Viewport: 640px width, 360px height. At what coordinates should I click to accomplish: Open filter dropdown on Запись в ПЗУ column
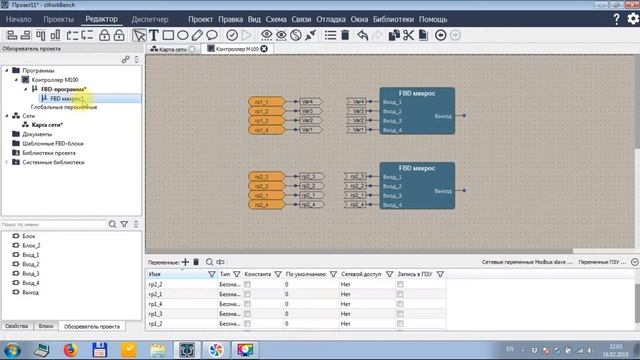(440, 274)
